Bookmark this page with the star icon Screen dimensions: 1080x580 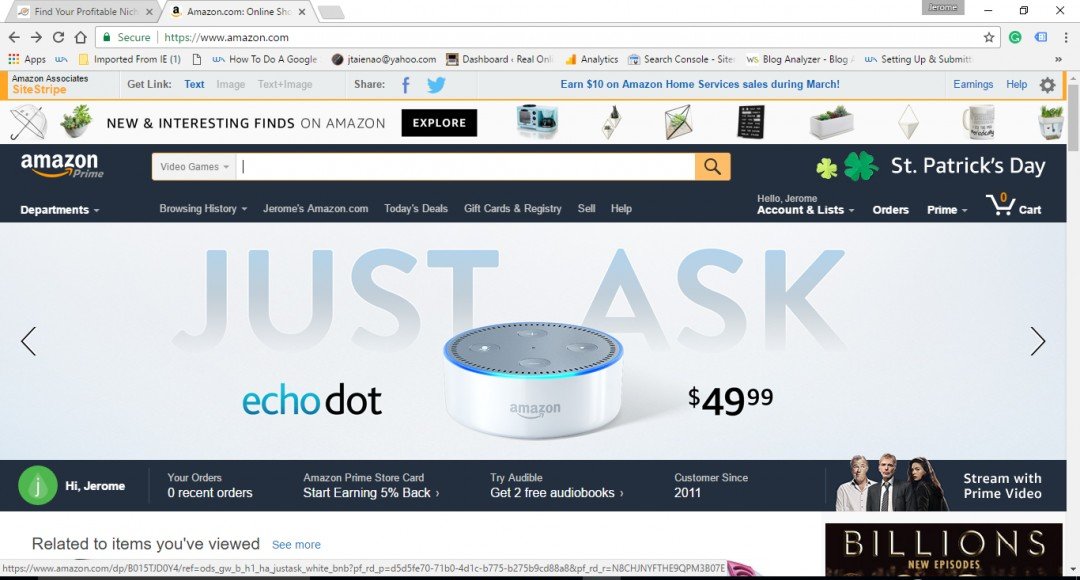[x=989, y=37]
